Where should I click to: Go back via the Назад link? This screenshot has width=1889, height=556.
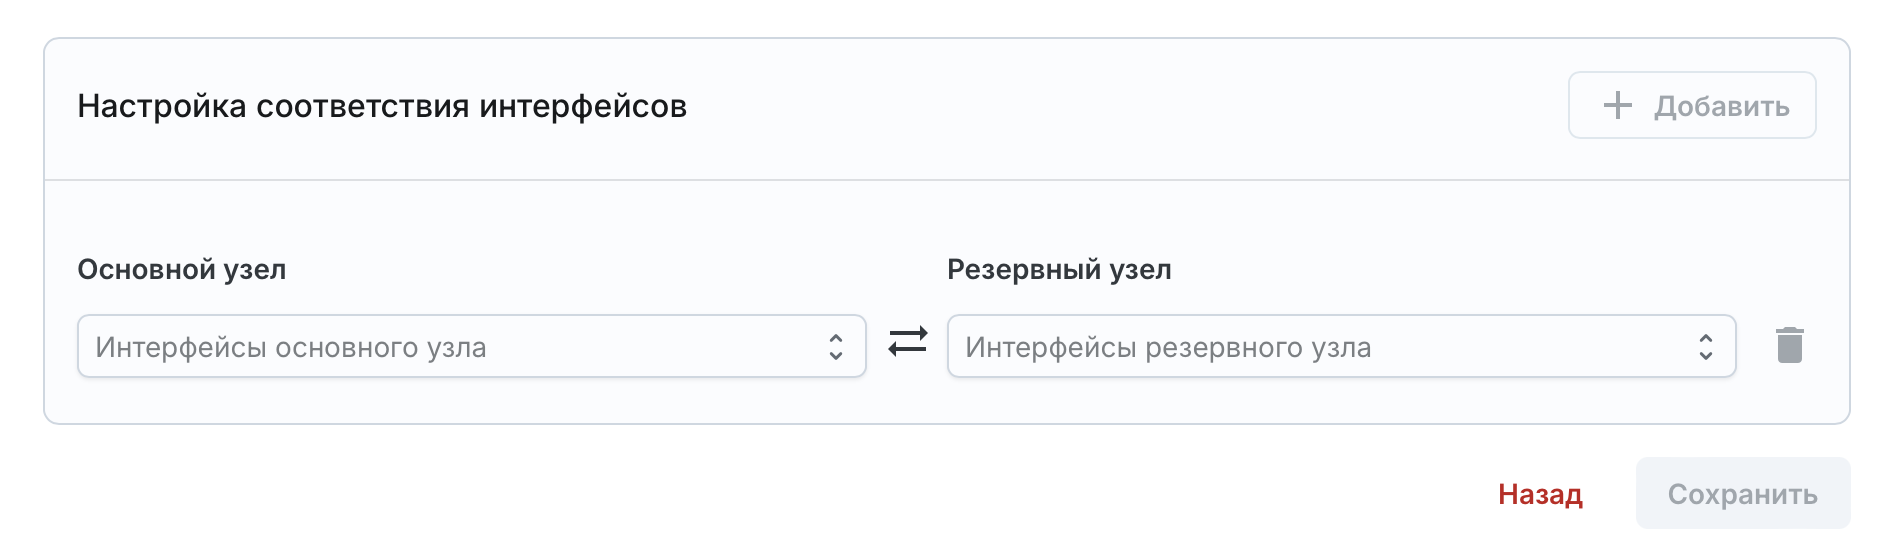pos(1540,494)
